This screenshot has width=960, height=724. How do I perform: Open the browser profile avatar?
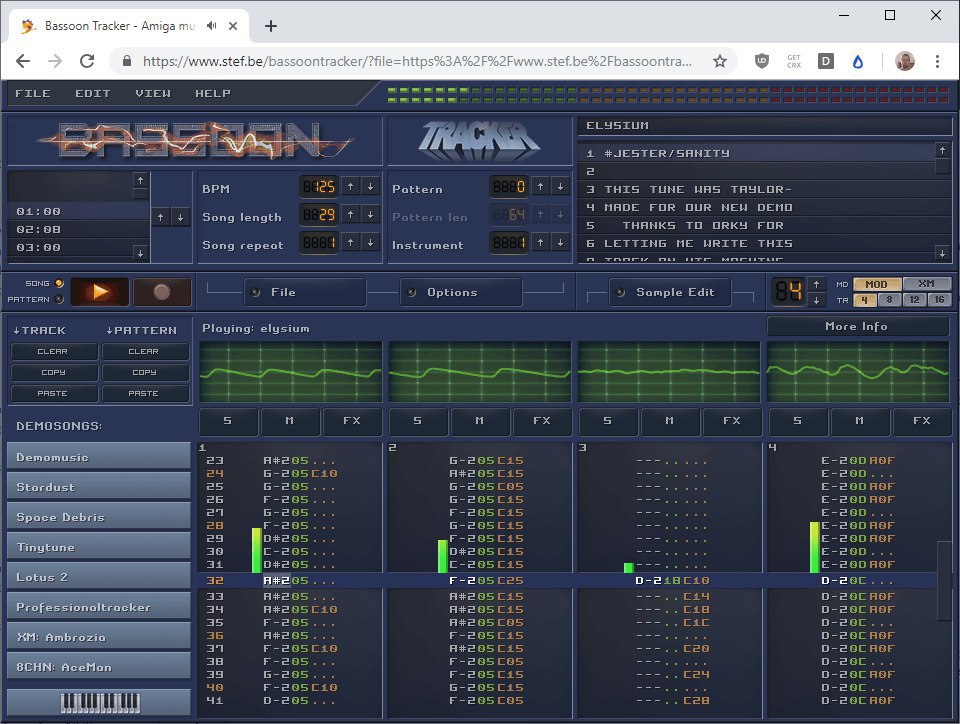tap(904, 61)
